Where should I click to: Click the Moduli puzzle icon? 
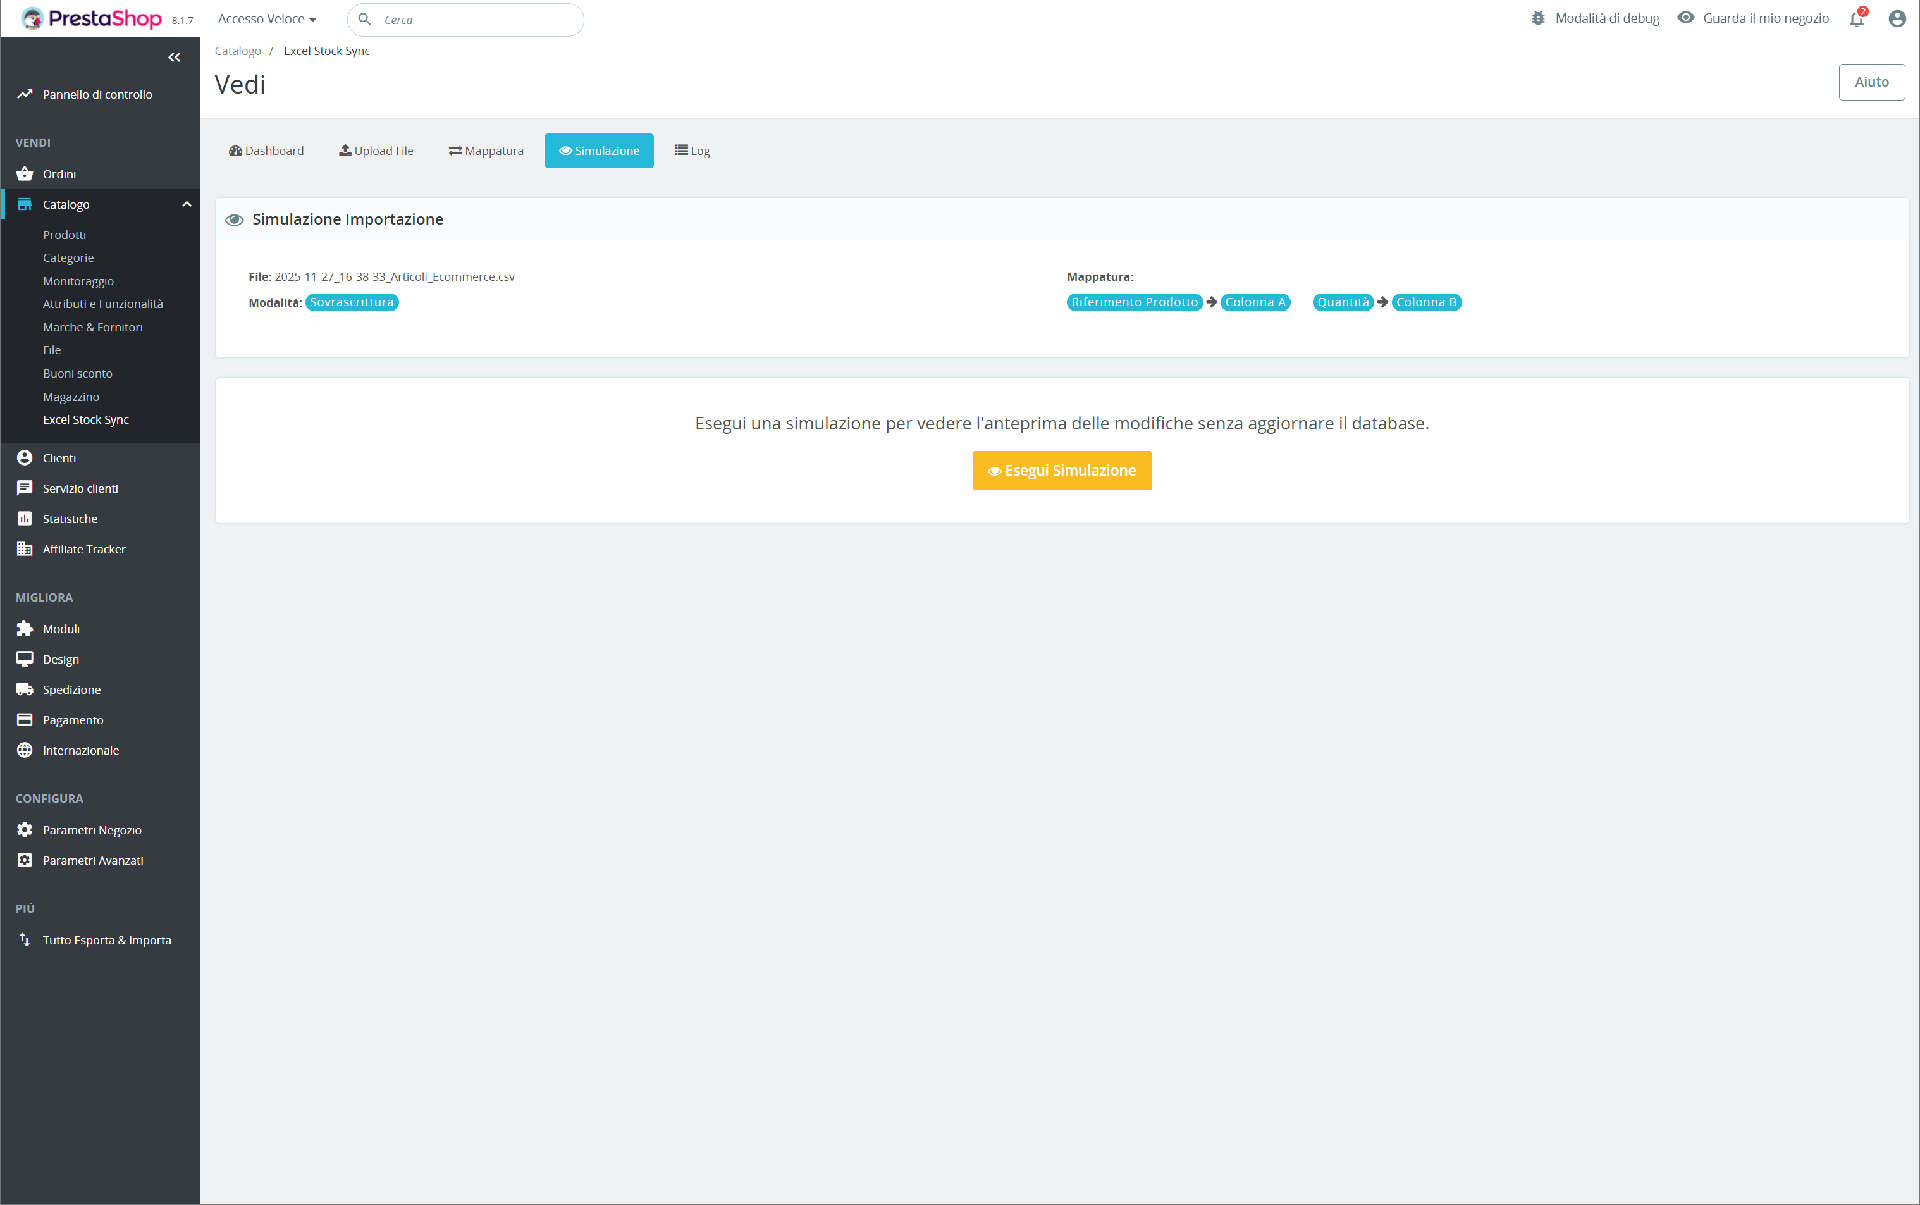coord(25,629)
